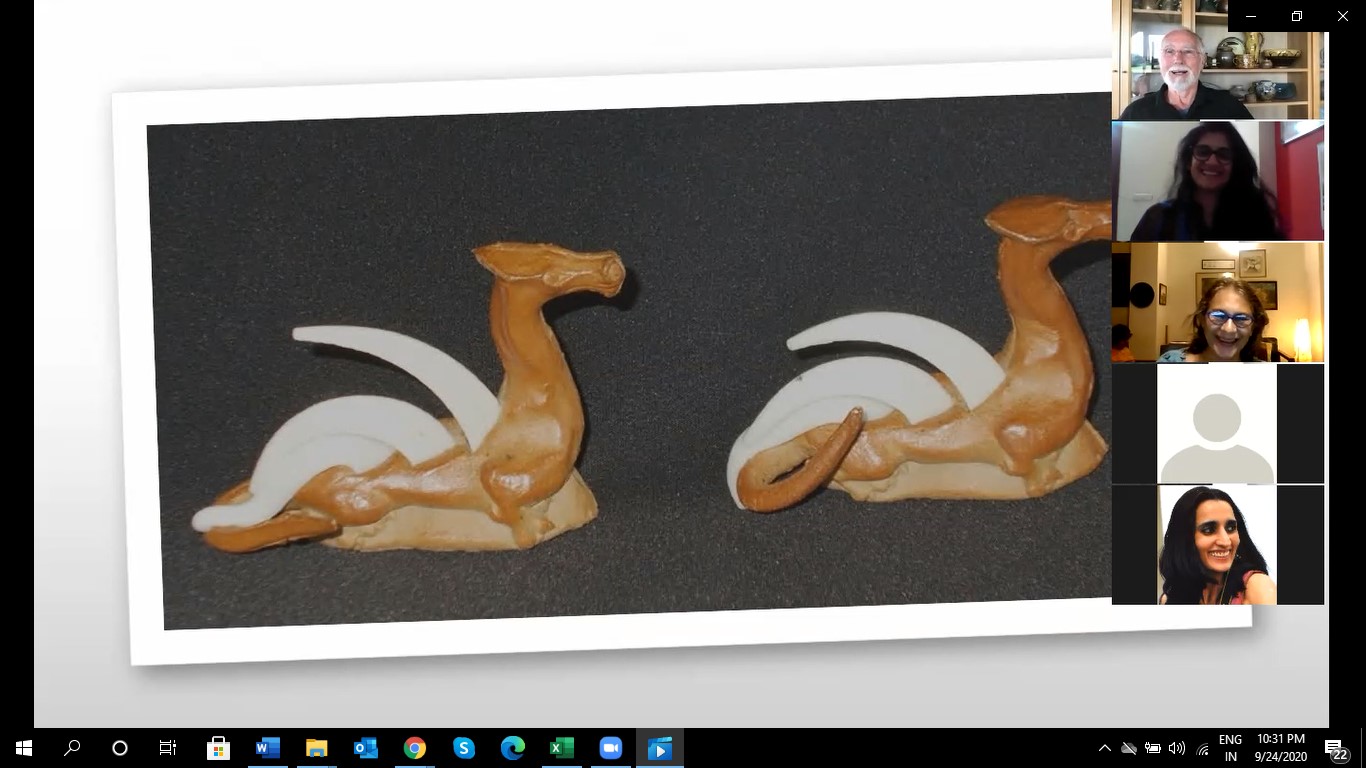Open Wi-Fi network flyout
The width and height of the screenshot is (1366, 768).
pos(1202,748)
